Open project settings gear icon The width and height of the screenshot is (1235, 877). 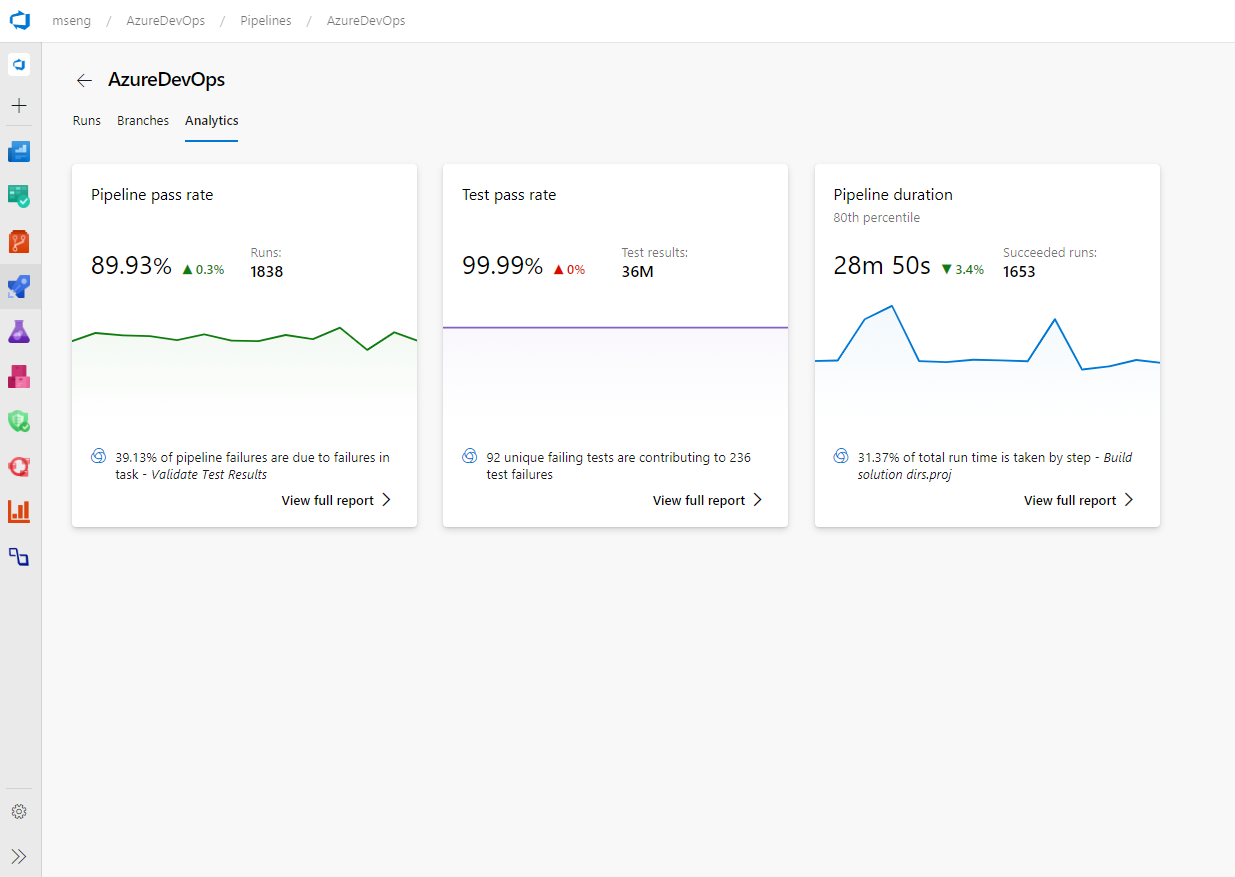pos(19,811)
